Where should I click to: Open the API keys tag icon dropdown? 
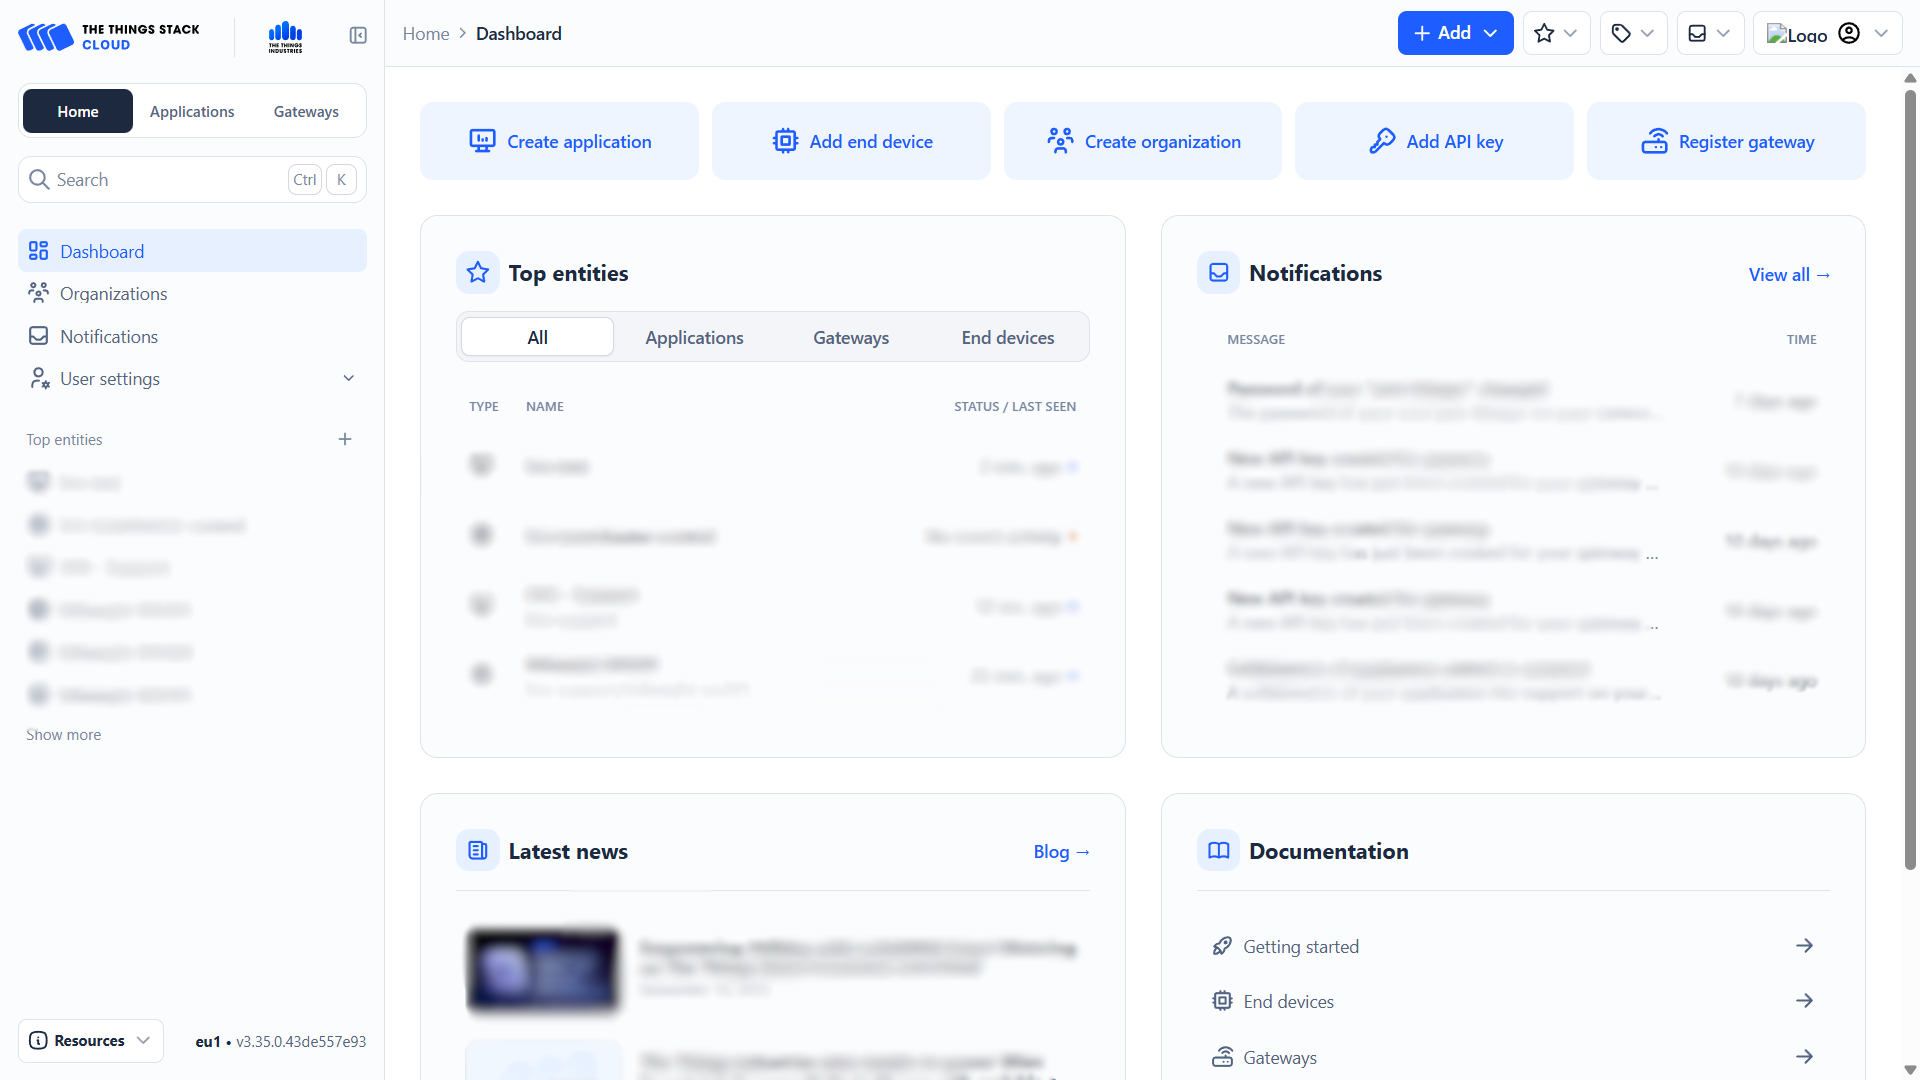click(x=1633, y=34)
